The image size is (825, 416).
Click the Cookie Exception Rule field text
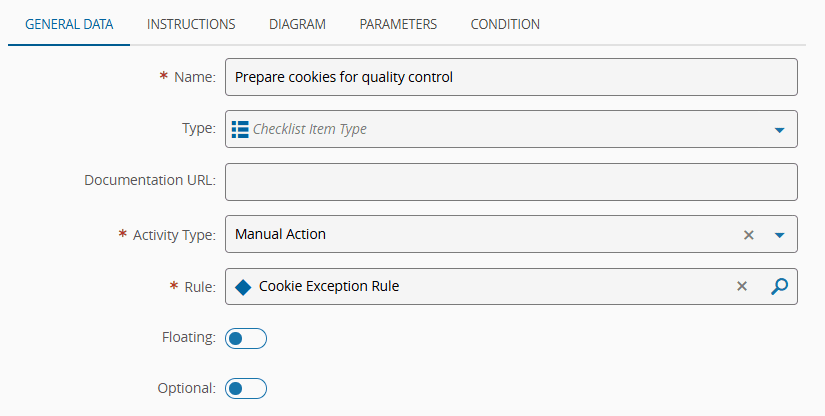coord(329,287)
